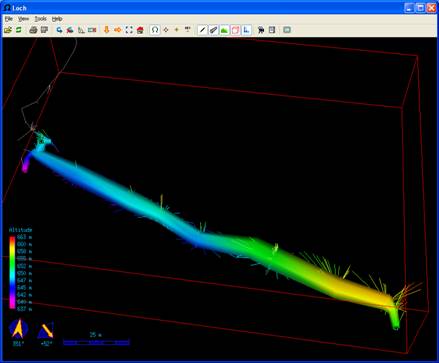Viewport: 439px width, 363px height.
Task: Toggle the walls display button
Action: 213,30
